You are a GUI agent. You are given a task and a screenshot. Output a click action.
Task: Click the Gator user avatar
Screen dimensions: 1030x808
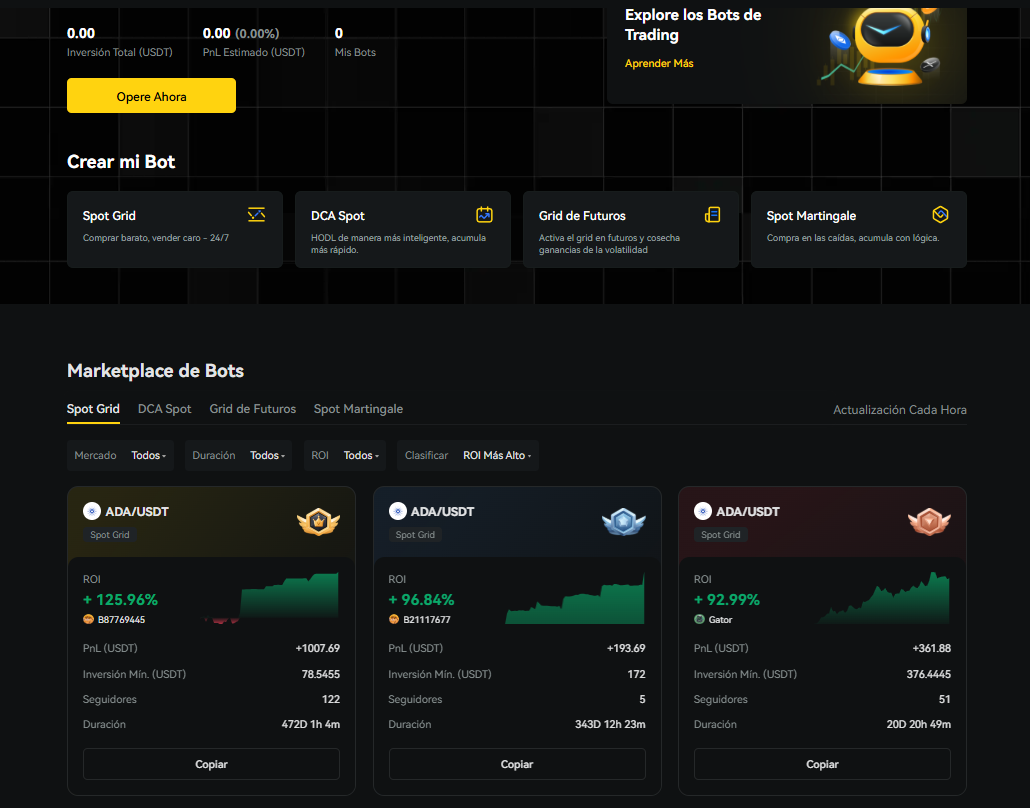click(699, 620)
